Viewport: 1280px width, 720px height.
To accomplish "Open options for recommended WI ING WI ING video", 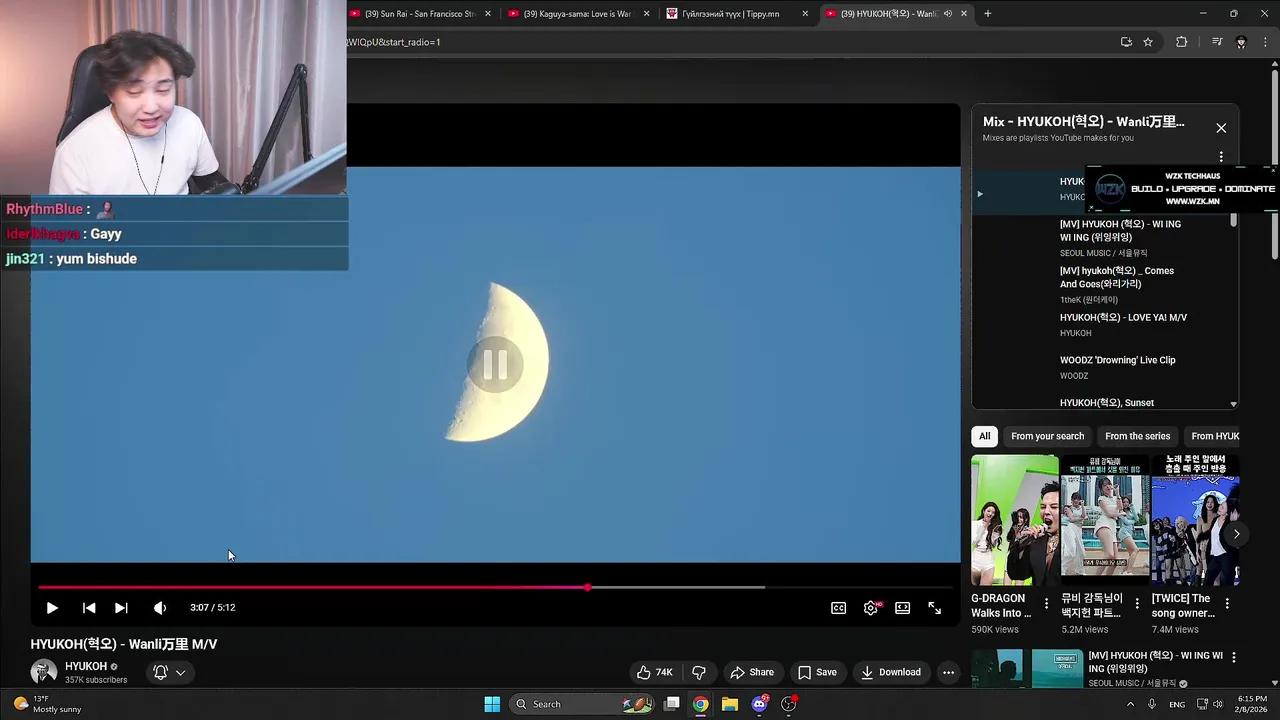I will pos(1233,657).
